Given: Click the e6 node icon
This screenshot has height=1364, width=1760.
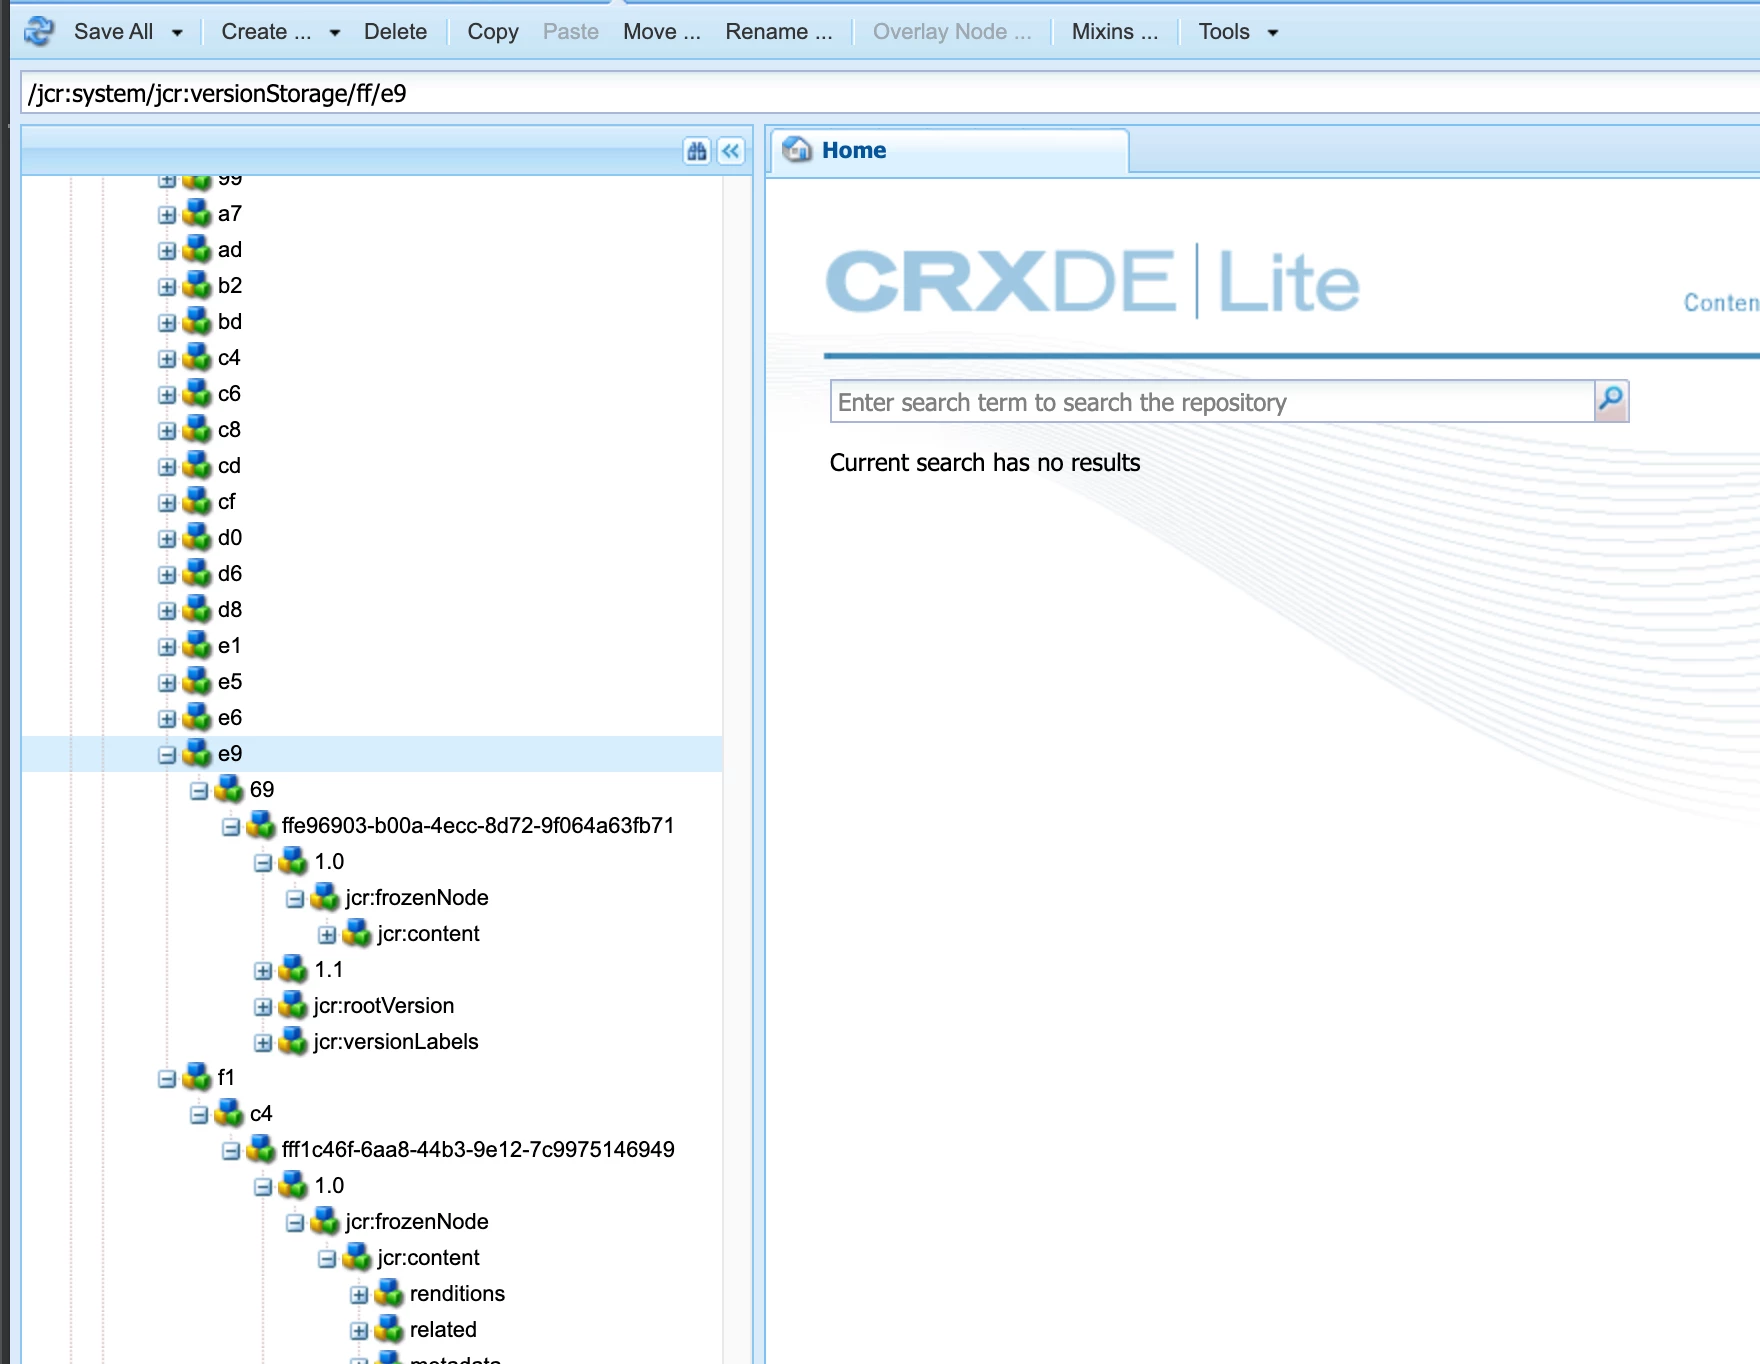Looking at the screenshot, I should coord(197,718).
